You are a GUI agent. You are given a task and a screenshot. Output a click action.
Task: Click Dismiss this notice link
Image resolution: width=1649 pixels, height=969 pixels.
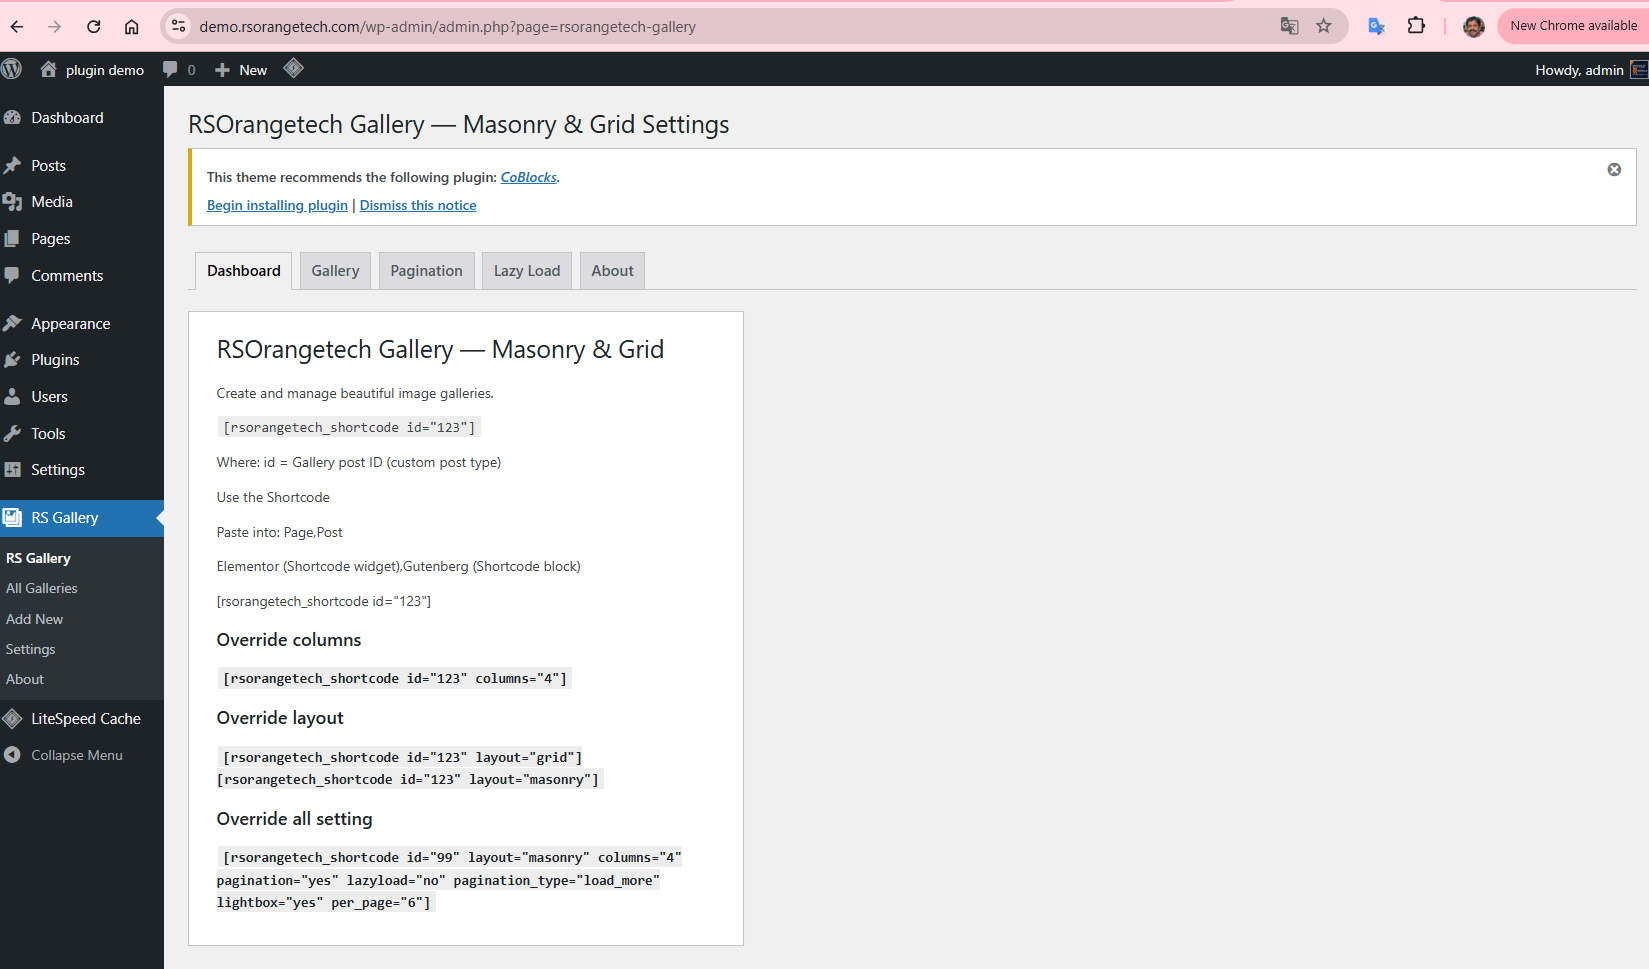tap(418, 205)
